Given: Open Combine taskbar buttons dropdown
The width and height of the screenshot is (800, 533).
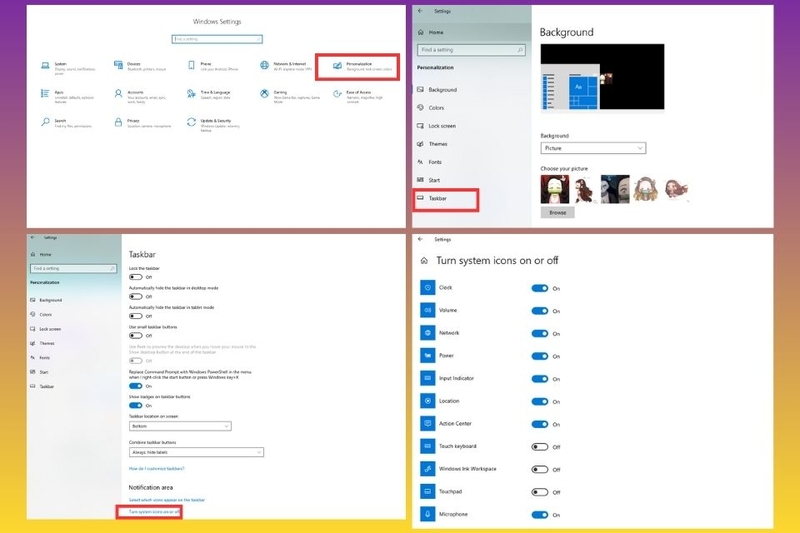Looking at the screenshot, I should point(196,452).
